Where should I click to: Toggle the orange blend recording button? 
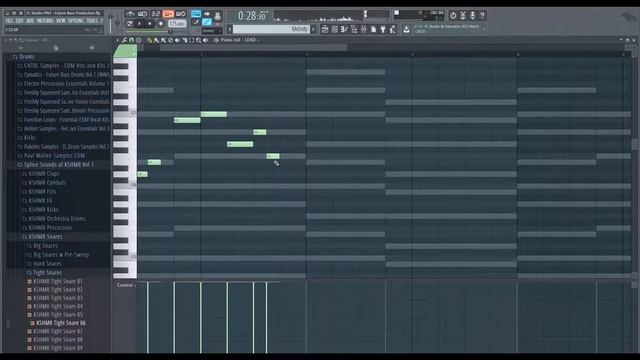coord(168,14)
